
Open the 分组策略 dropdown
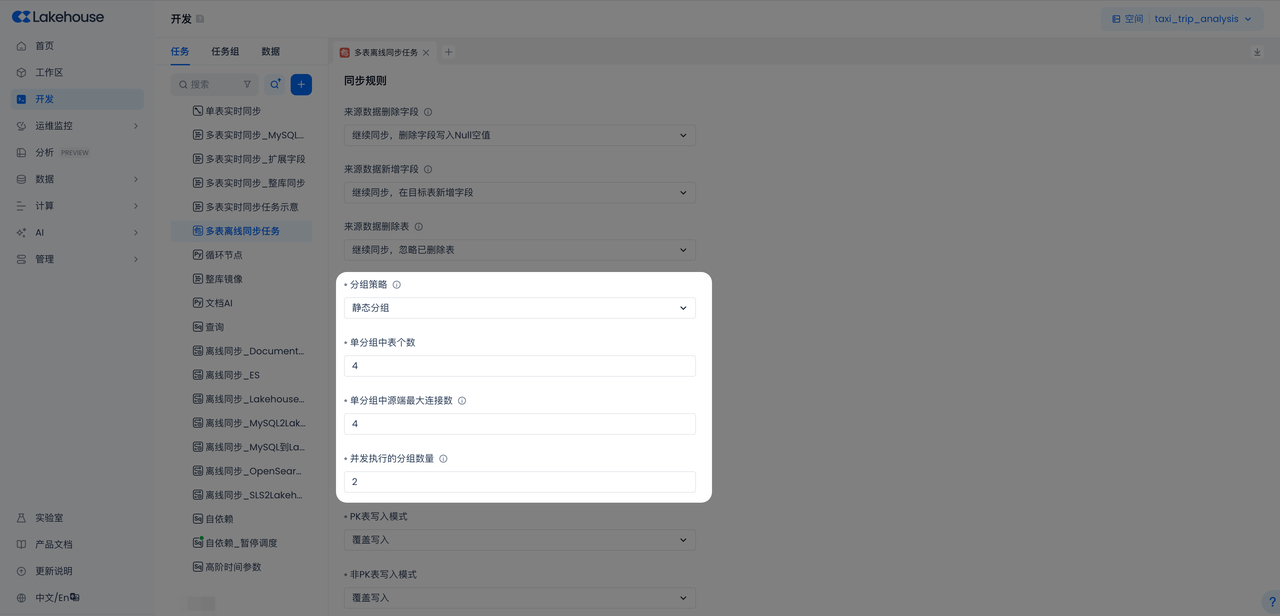pos(519,308)
